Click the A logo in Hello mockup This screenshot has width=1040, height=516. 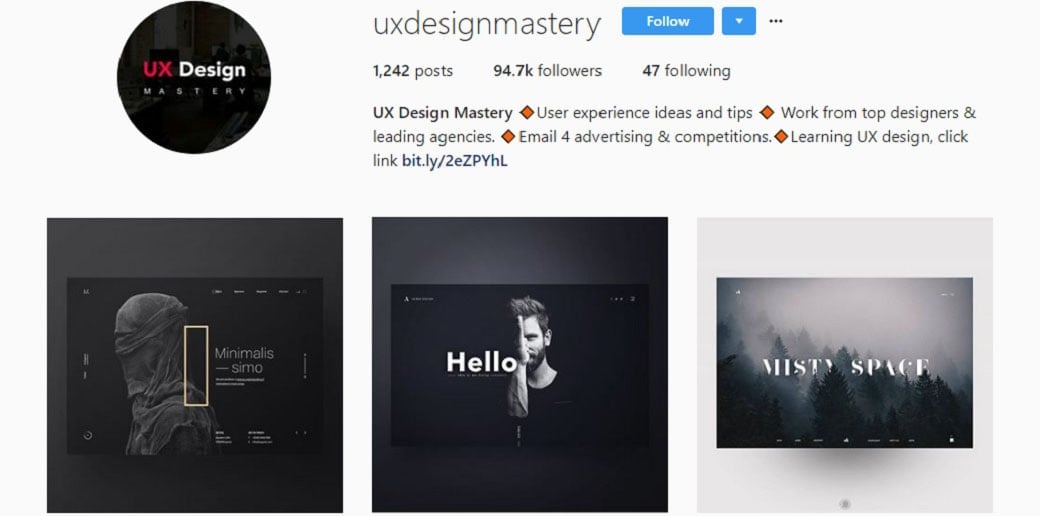[407, 299]
